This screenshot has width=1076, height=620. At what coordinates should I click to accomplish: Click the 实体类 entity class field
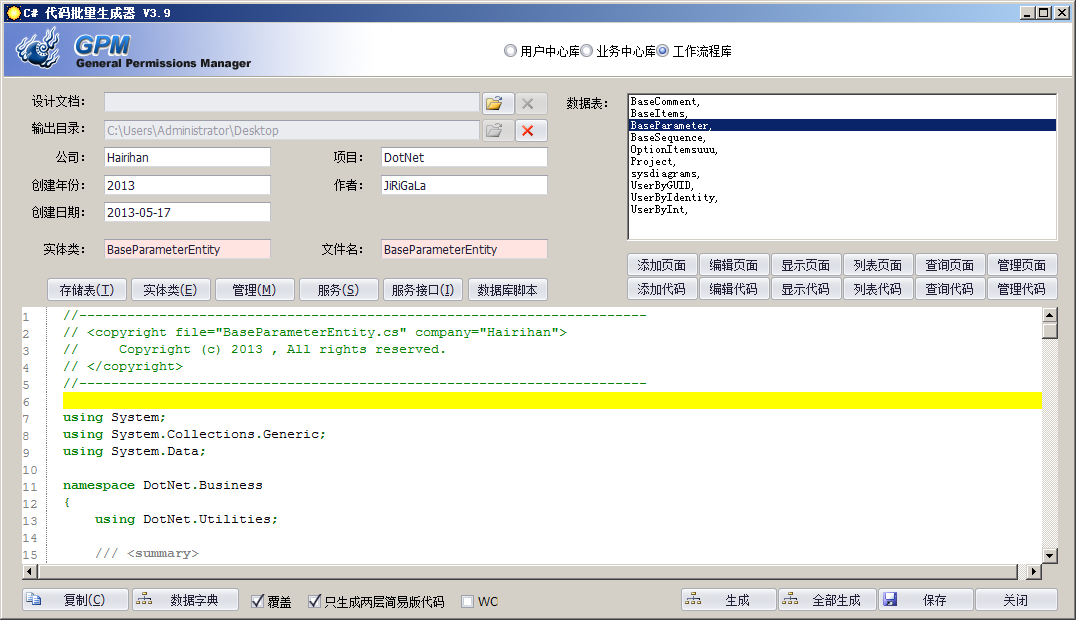(x=187, y=249)
